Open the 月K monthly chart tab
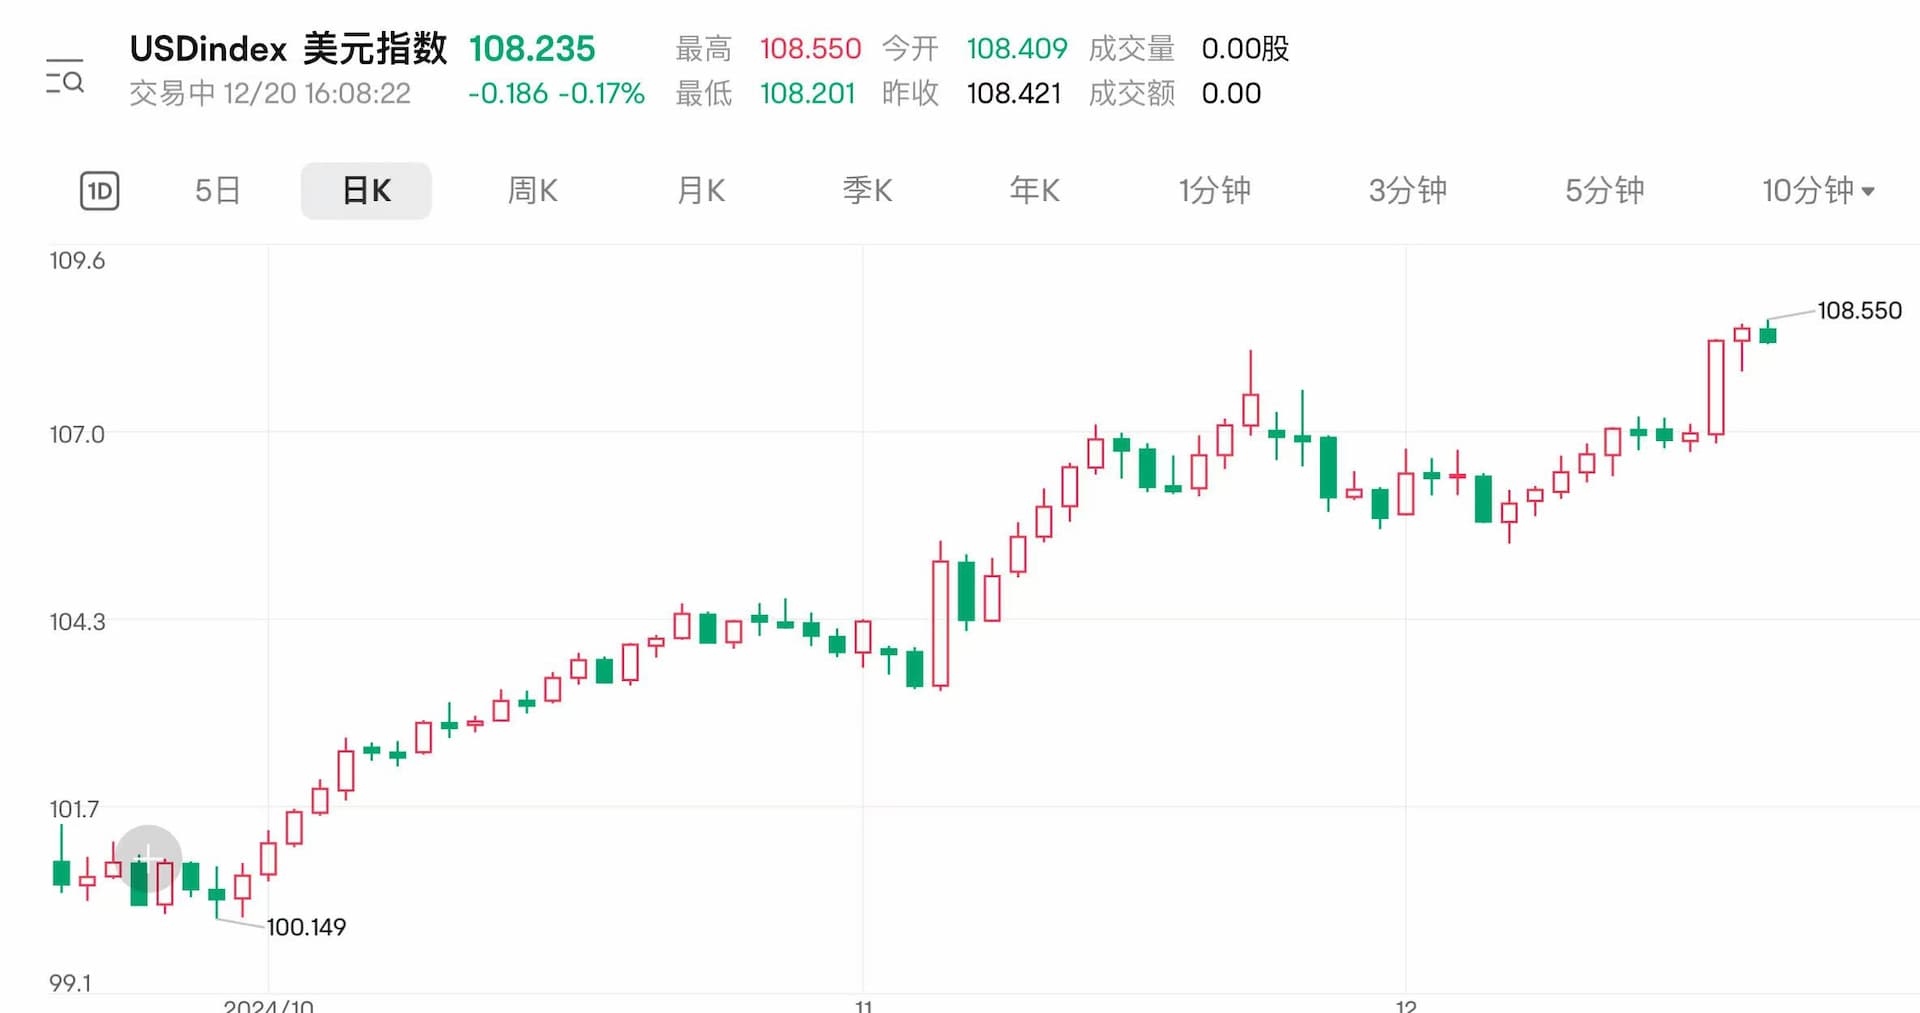 700,191
